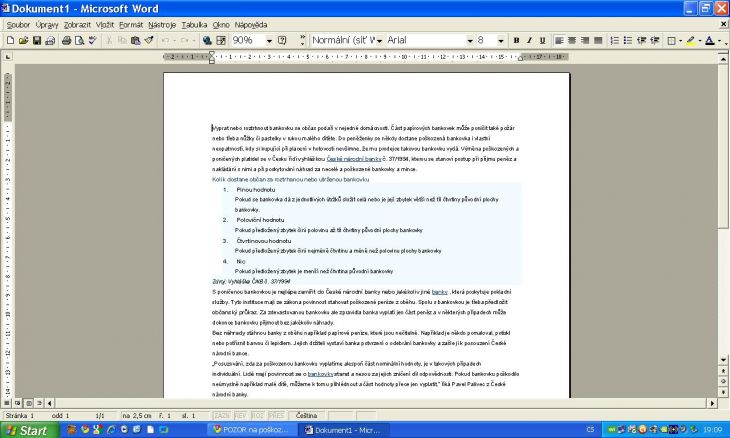Switch to Outline view button at bottom
This screenshot has height=438, width=730.
click(x=39, y=403)
